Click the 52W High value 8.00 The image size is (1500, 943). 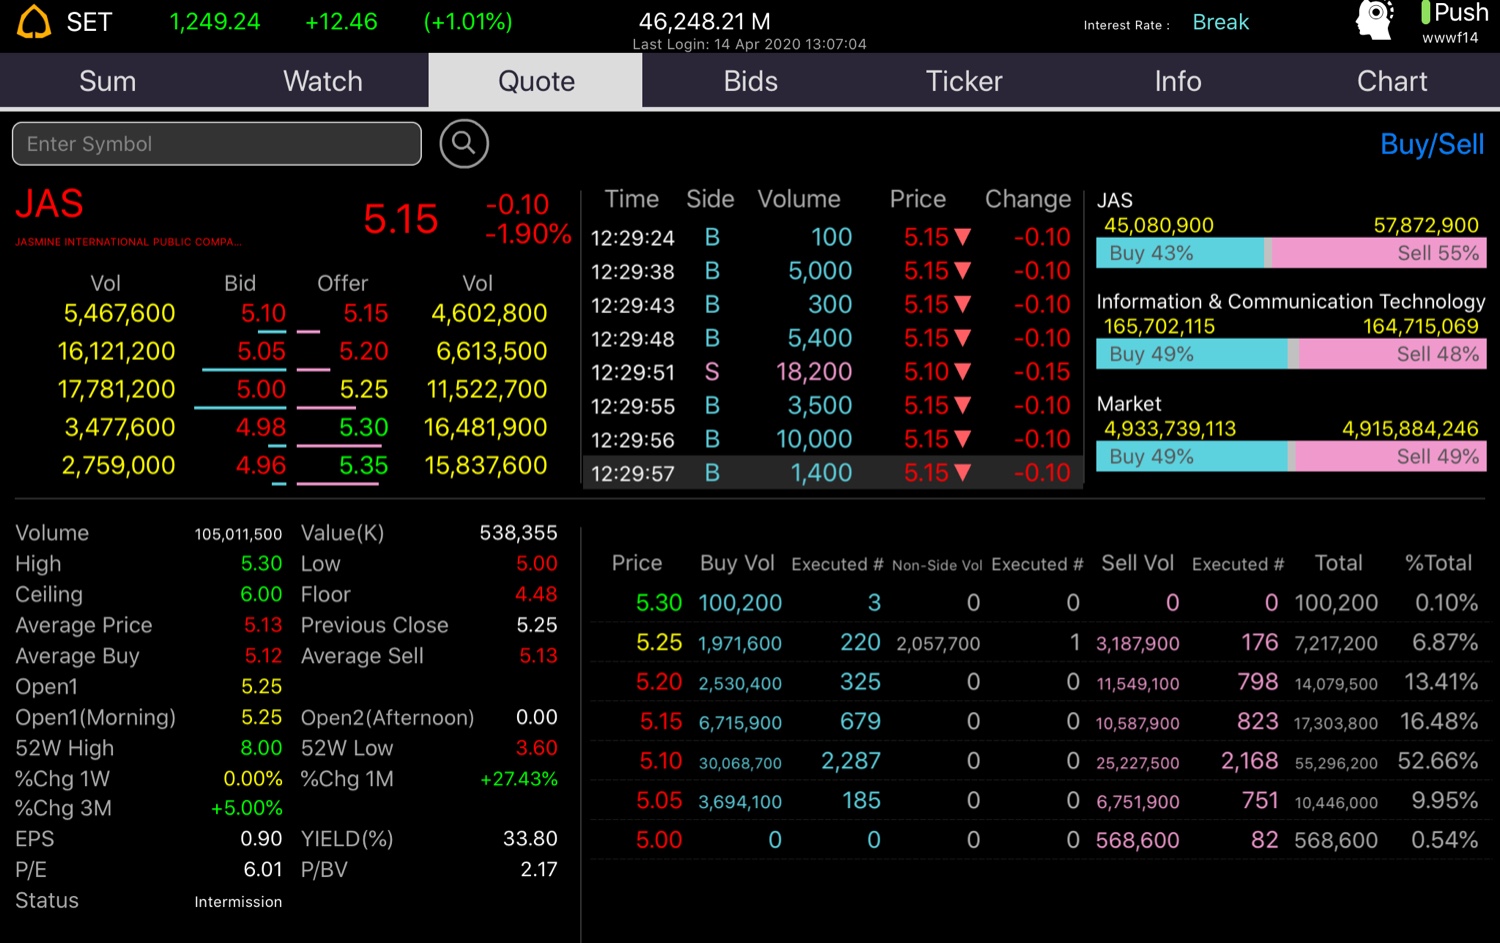pyautogui.click(x=261, y=748)
